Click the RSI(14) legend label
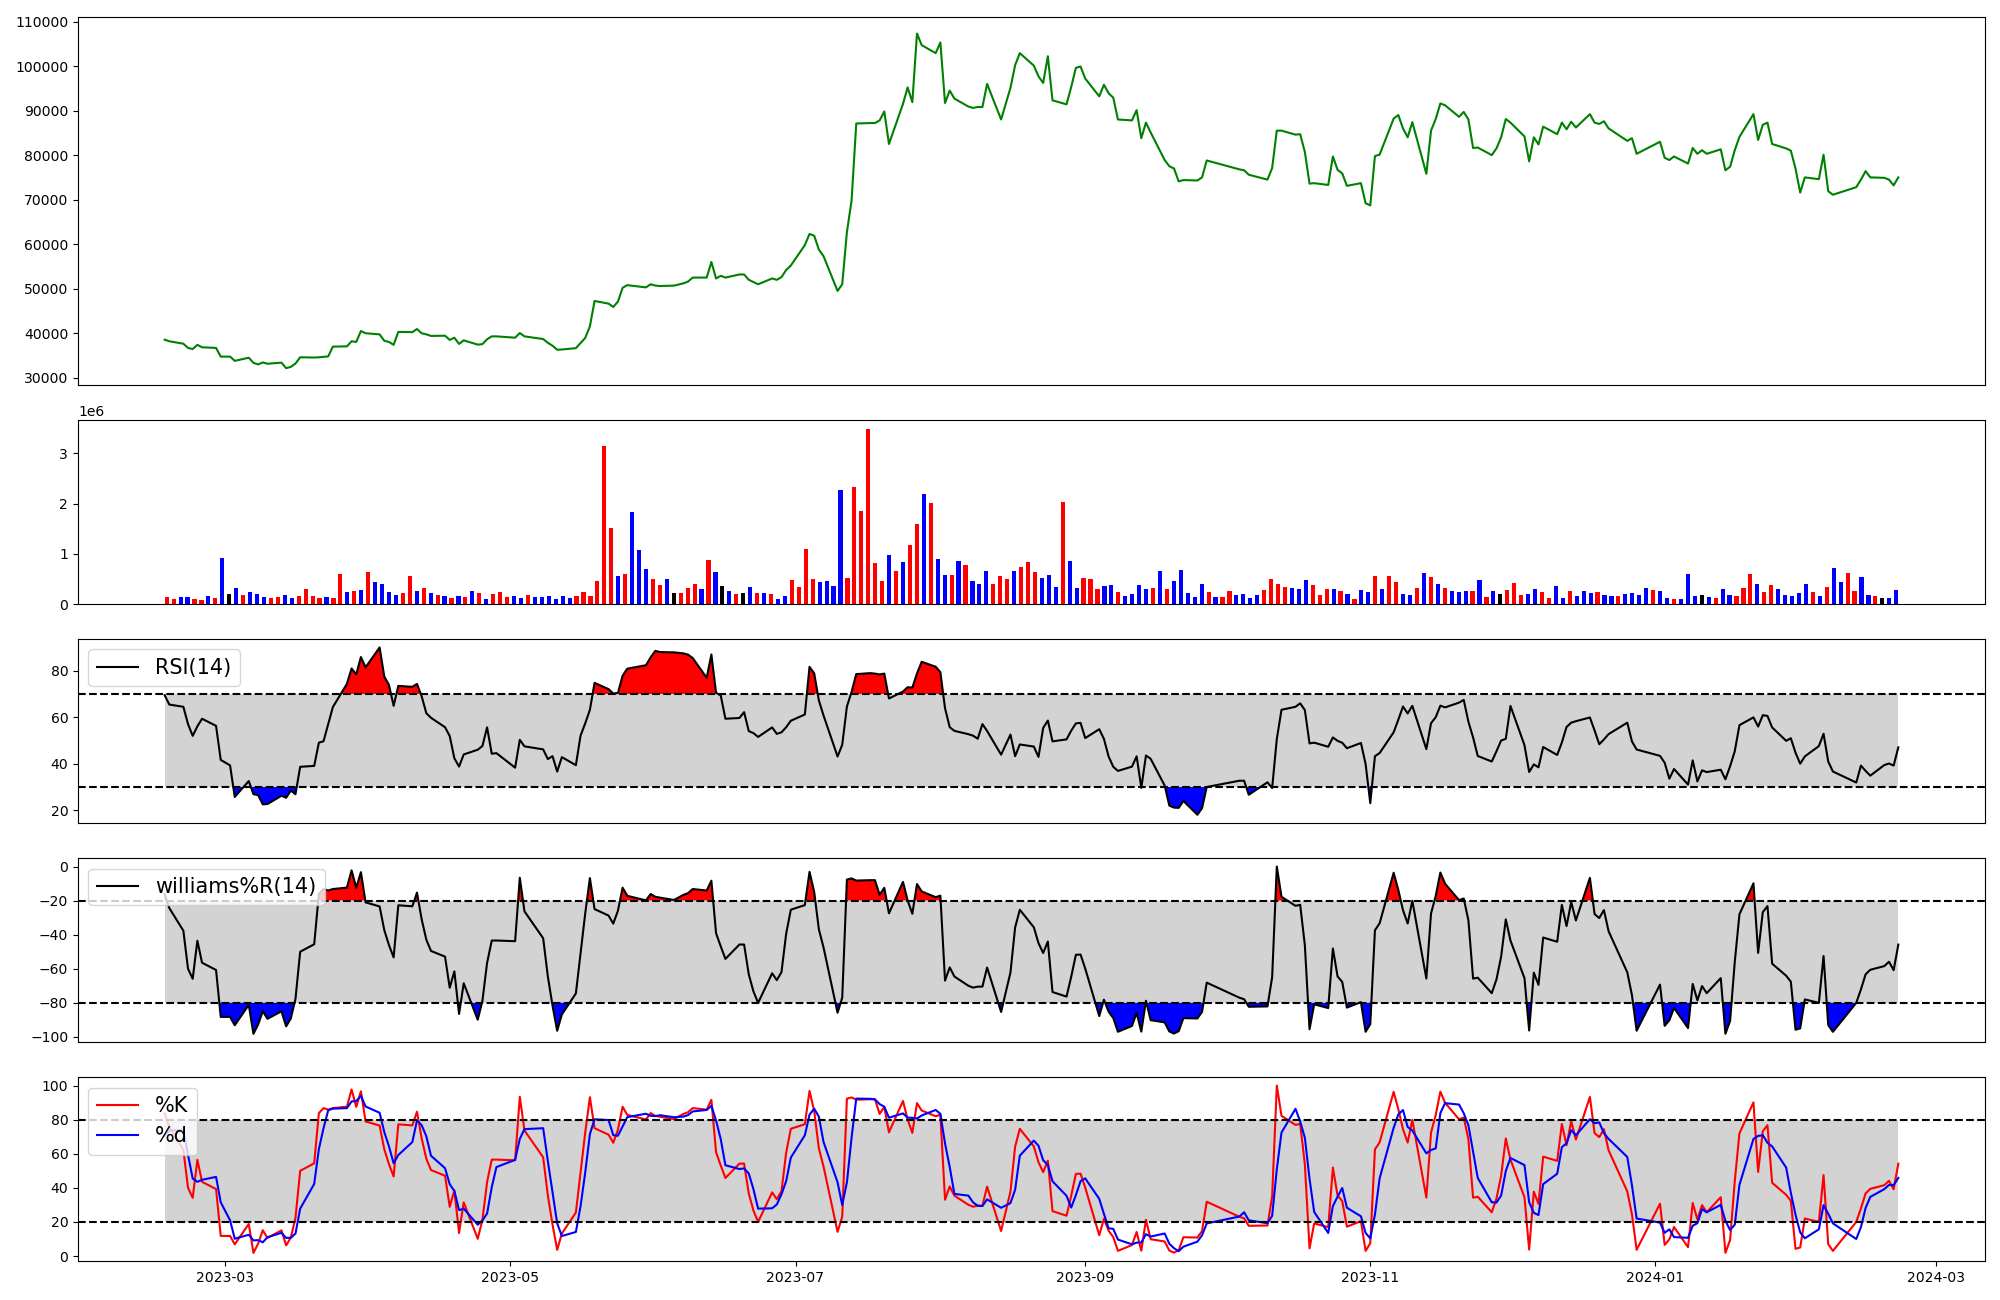Viewport: 2000px width, 1300px height. pos(192,668)
